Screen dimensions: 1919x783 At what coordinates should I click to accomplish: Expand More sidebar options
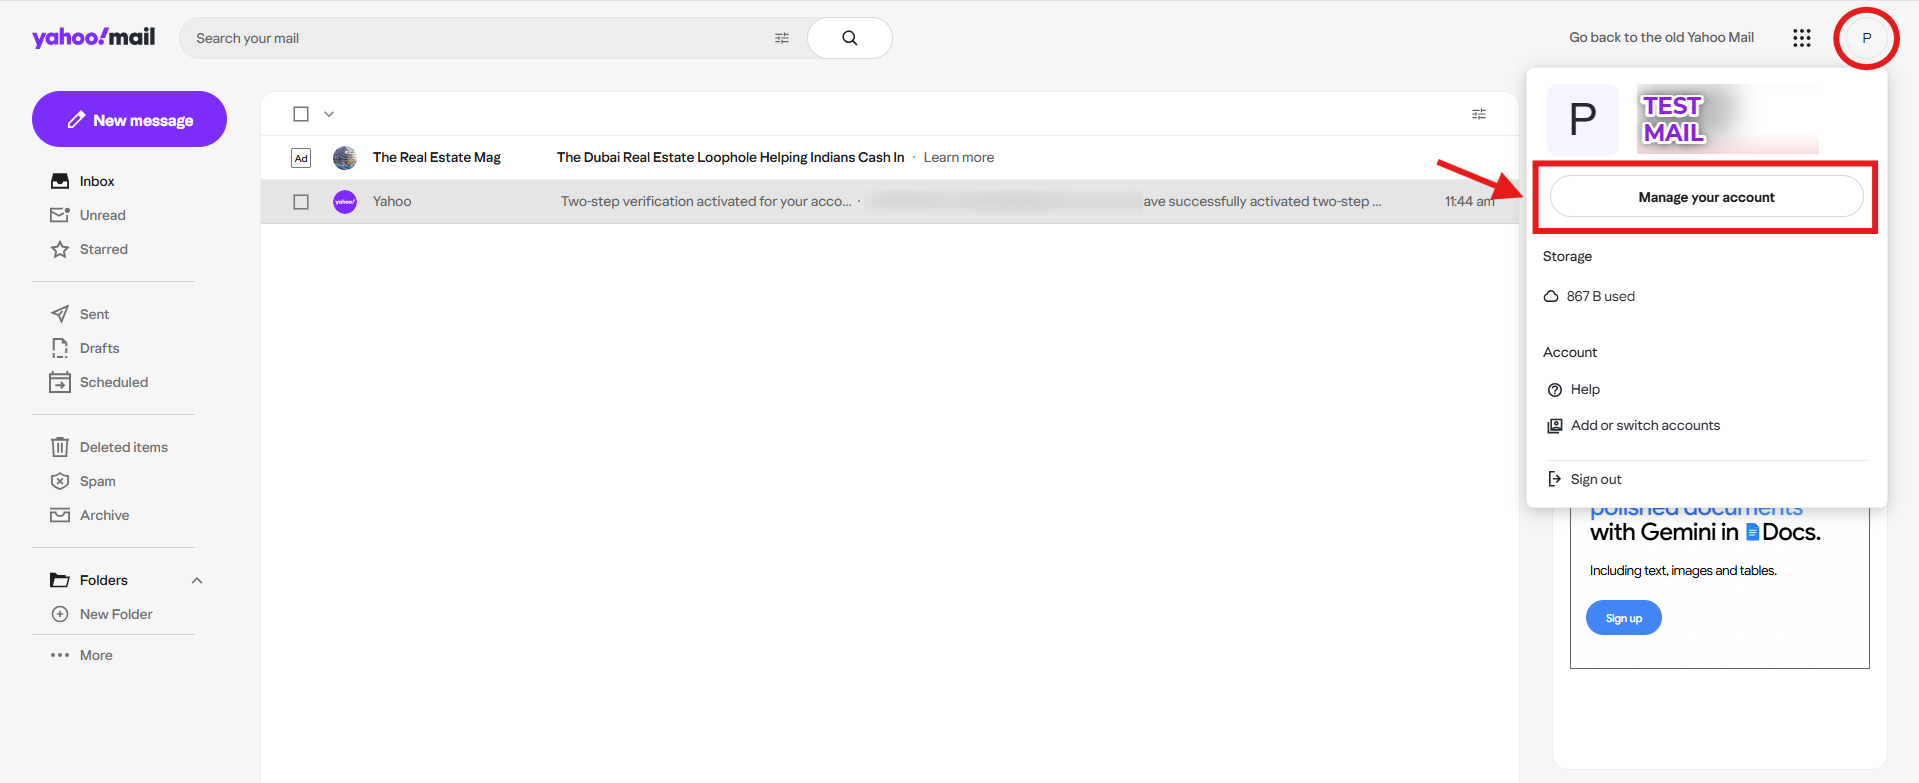pos(95,655)
